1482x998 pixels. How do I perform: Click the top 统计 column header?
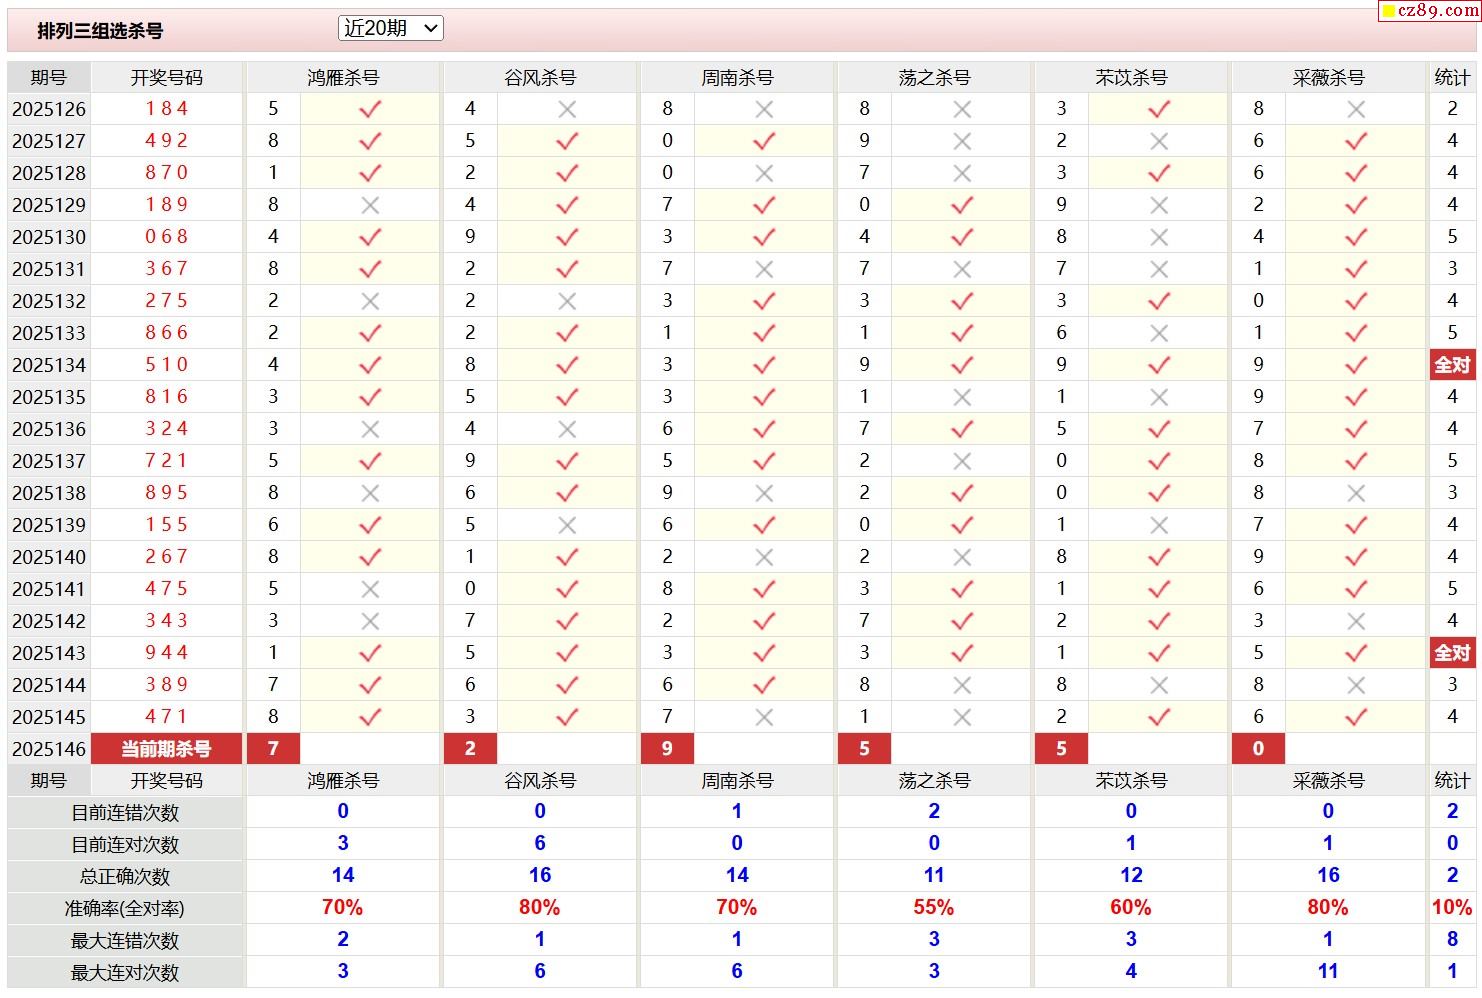click(1452, 78)
